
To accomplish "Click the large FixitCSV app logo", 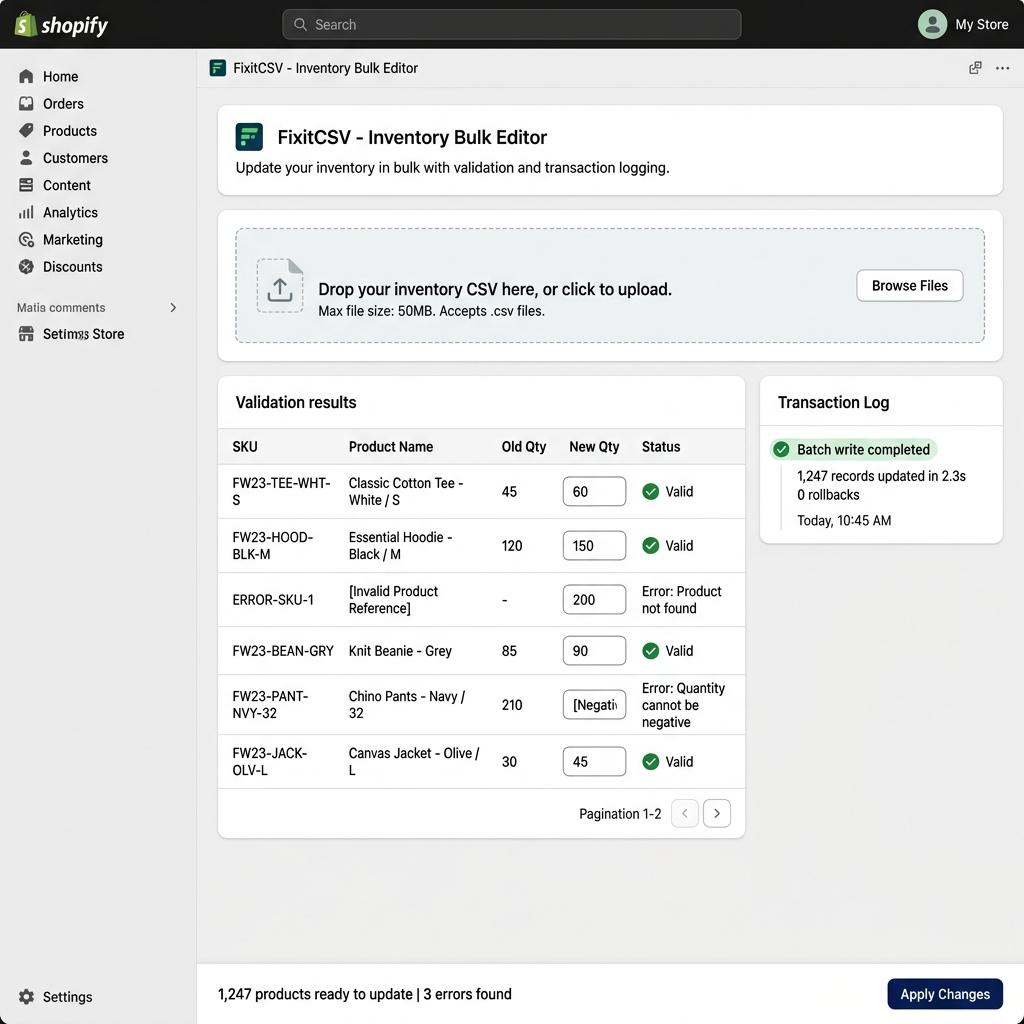I will click(249, 137).
